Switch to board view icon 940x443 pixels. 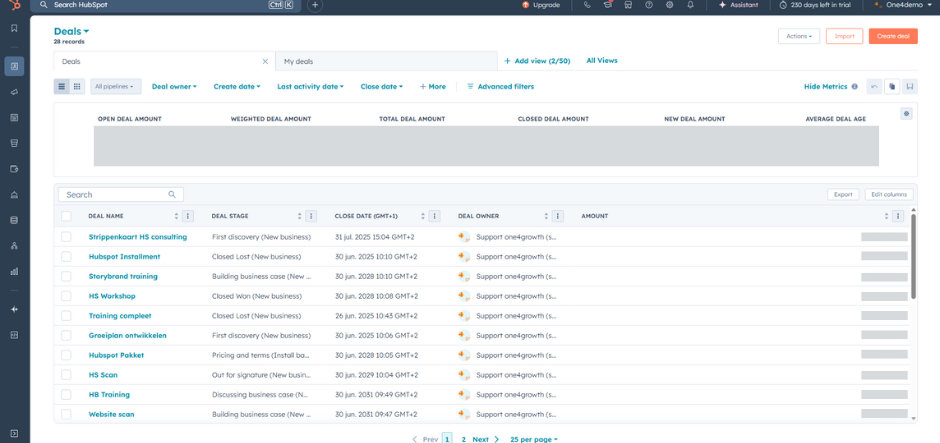pyautogui.click(x=77, y=87)
